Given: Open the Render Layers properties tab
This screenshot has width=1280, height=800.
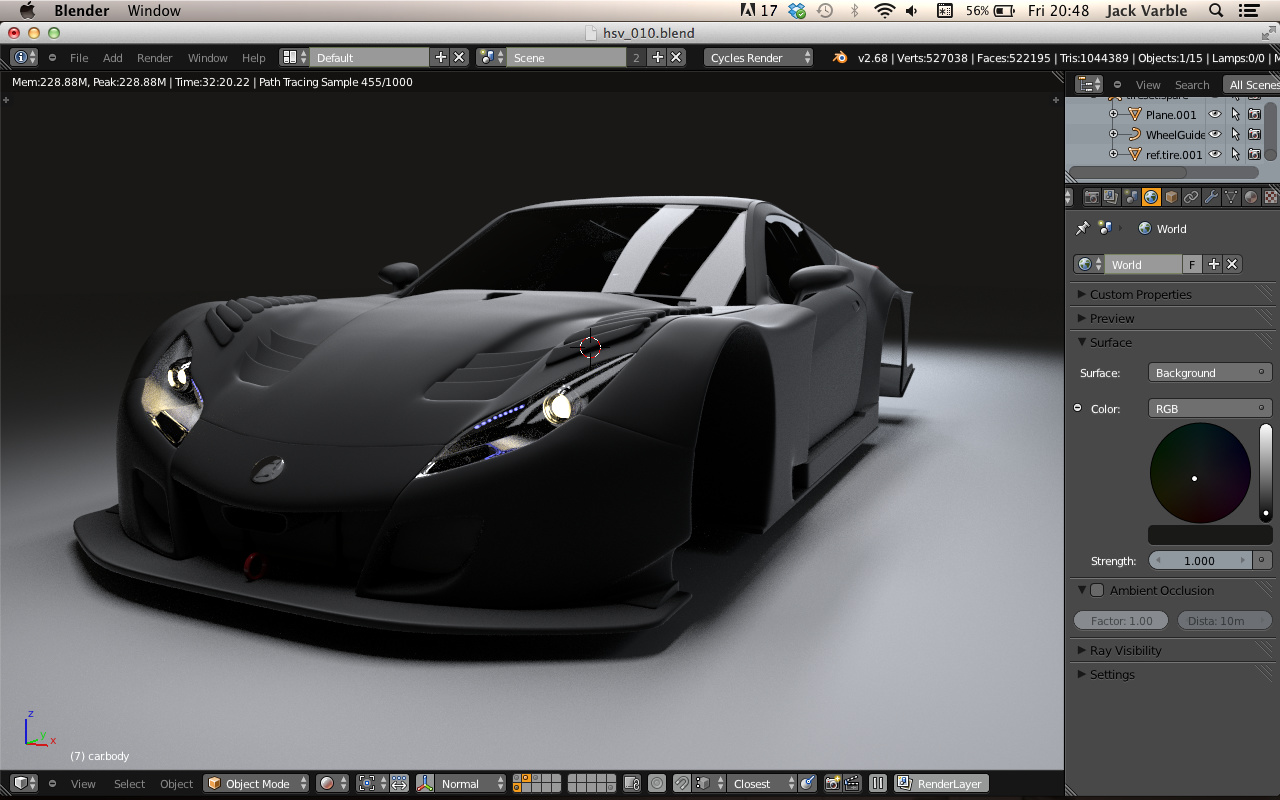Looking at the screenshot, I should click(1111, 198).
